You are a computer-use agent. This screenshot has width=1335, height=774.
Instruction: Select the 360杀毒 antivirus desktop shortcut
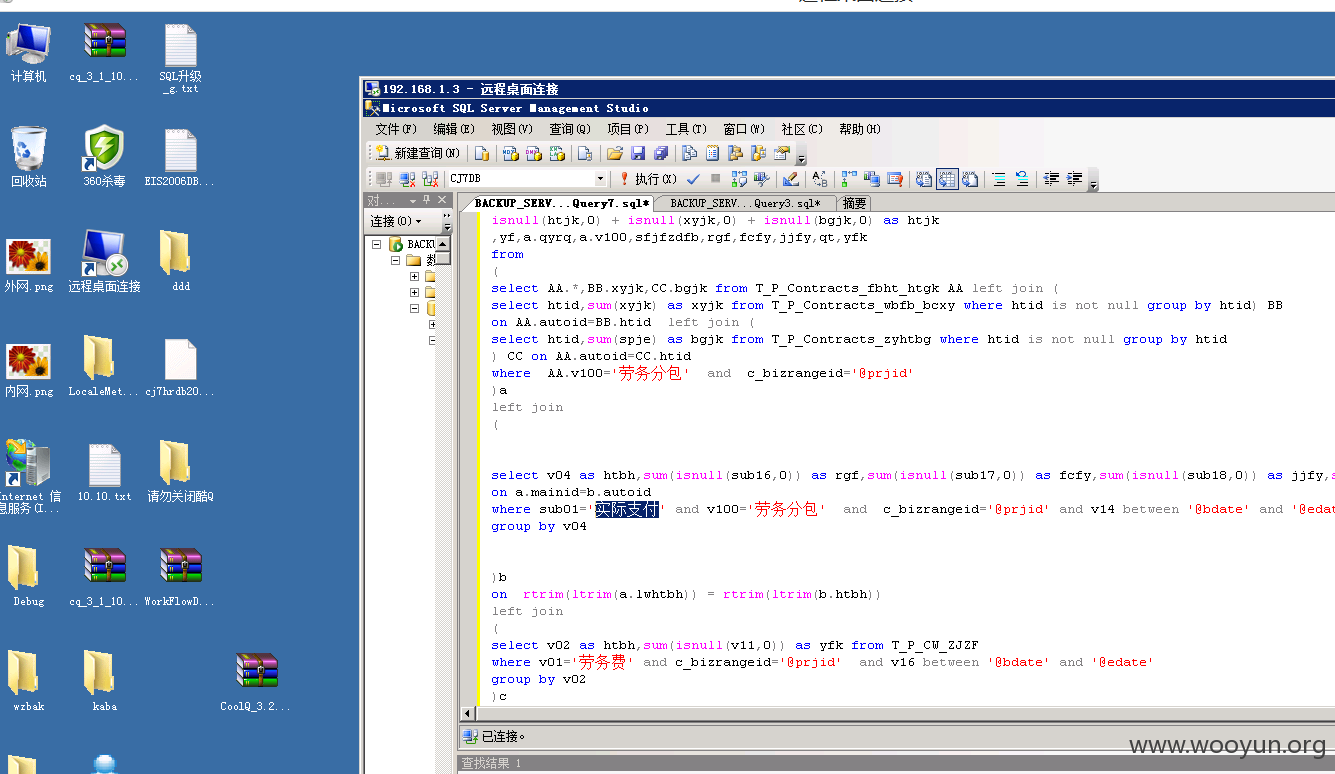[104, 157]
